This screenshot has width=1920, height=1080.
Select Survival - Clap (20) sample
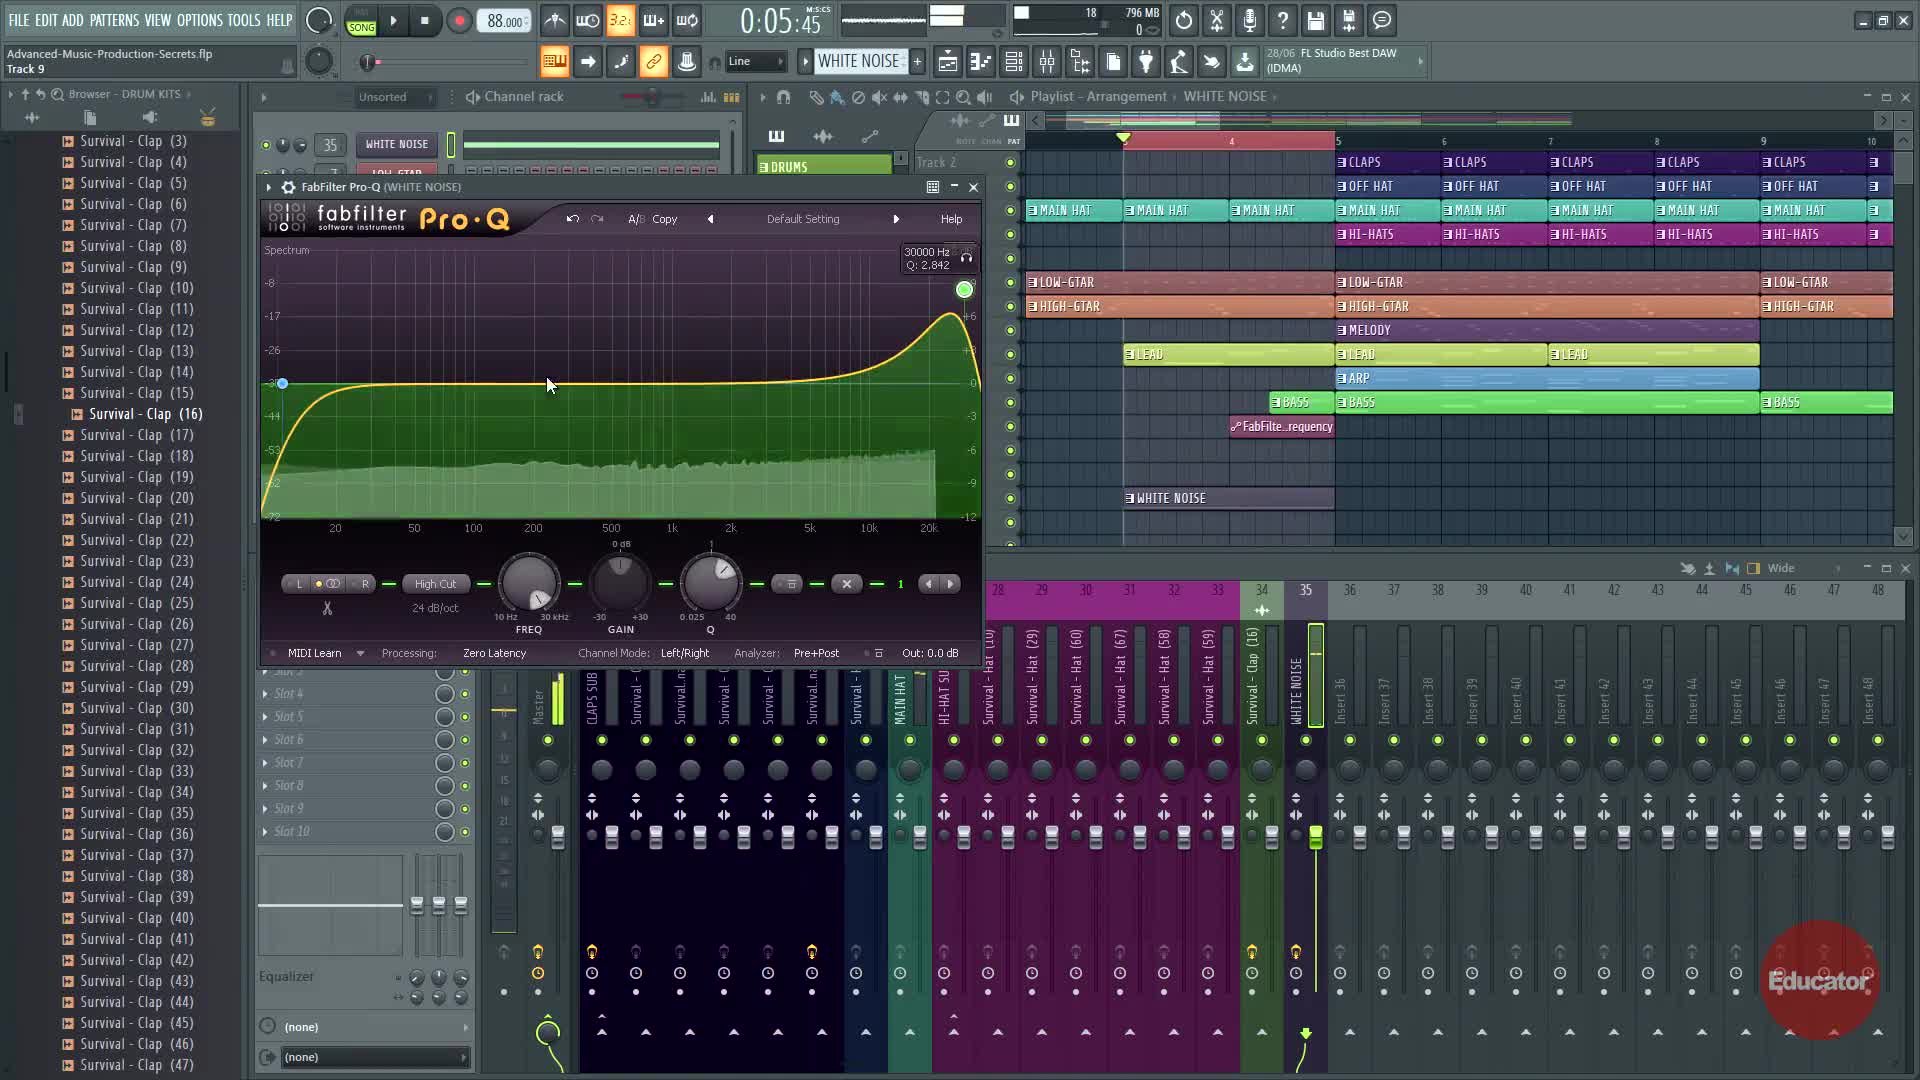coord(136,498)
